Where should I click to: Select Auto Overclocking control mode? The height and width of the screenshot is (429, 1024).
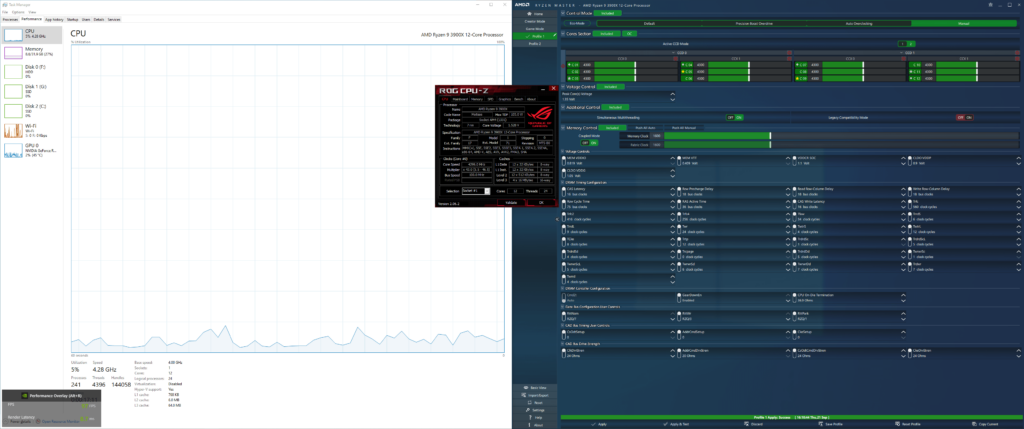pos(858,24)
